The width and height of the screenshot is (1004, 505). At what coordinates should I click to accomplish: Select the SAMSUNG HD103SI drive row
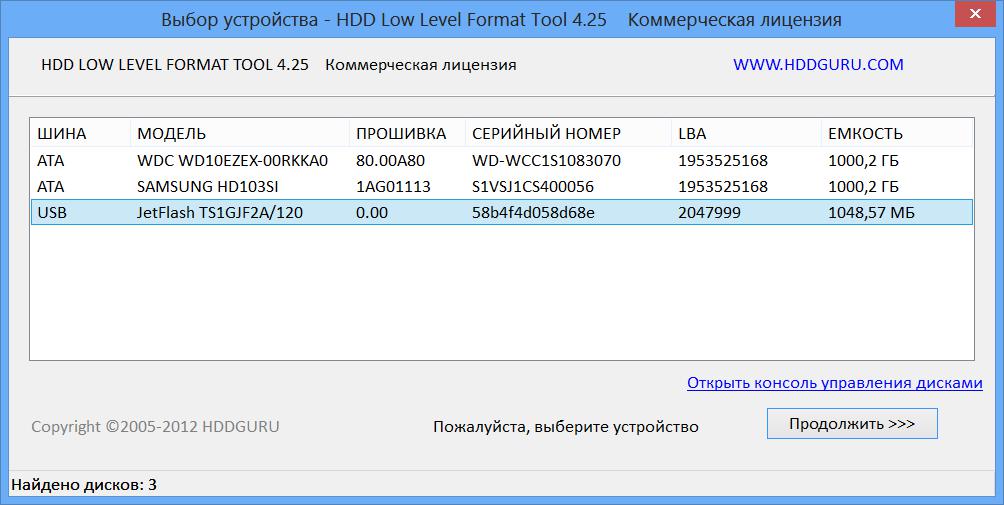click(x=502, y=186)
